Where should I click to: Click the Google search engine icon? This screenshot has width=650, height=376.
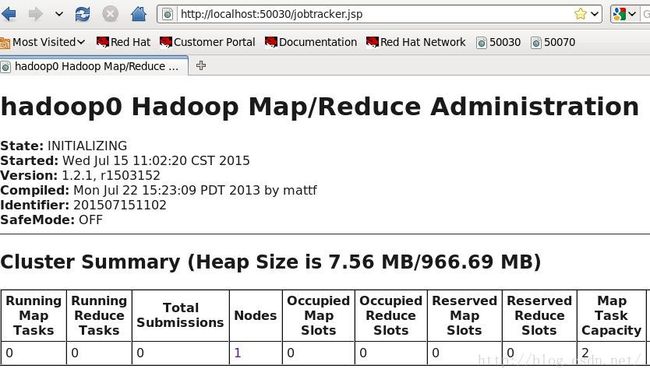click(x=619, y=15)
